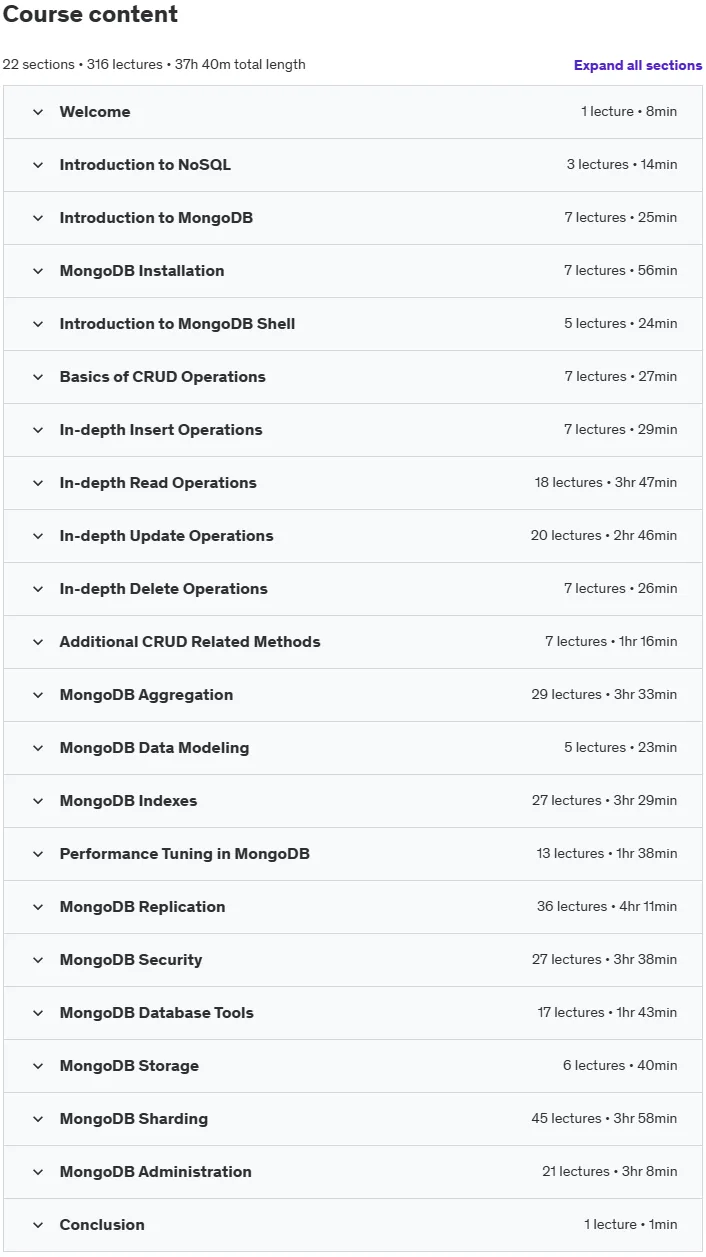Expand Introduction to NoSQL chevron
The image size is (706, 1257).
coord(38,165)
